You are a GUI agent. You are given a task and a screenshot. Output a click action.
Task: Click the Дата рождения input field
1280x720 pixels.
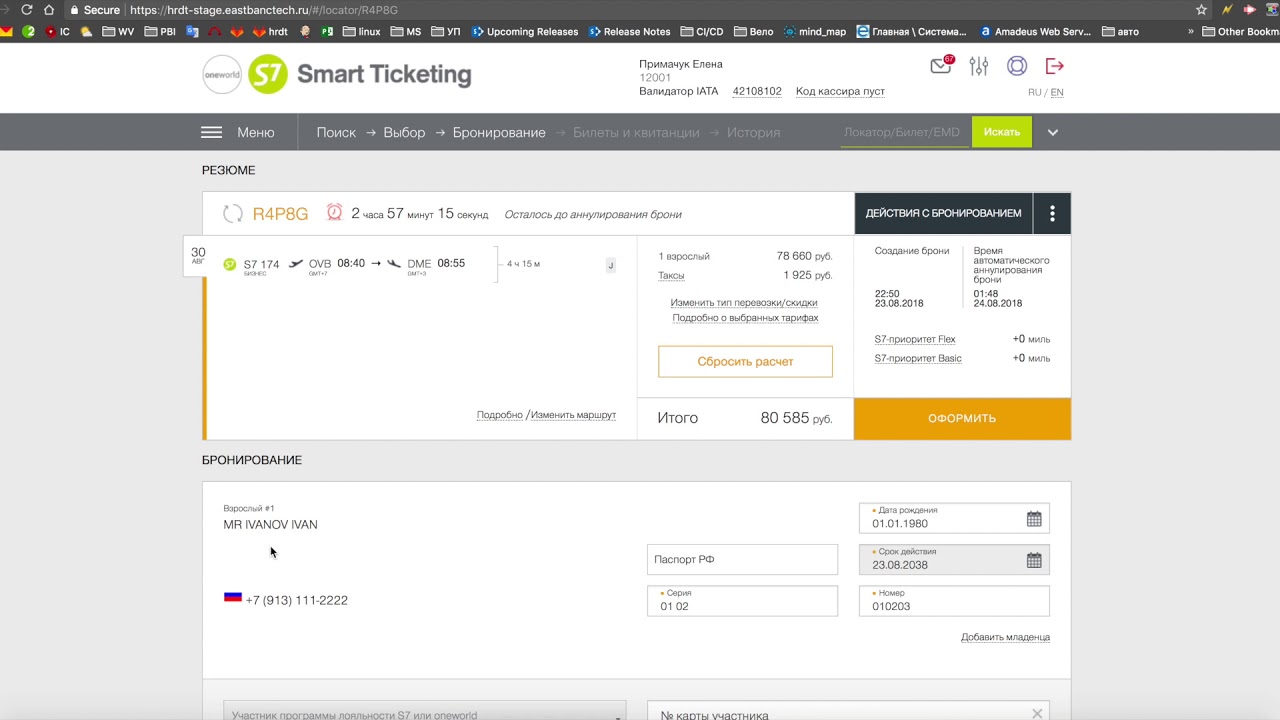tap(954, 518)
